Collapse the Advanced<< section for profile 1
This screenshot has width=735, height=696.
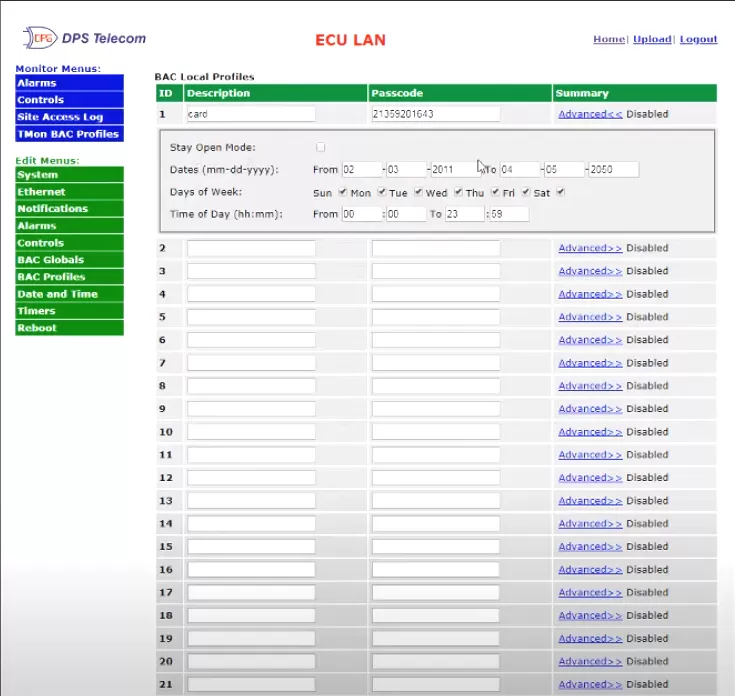click(x=590, y=114)
